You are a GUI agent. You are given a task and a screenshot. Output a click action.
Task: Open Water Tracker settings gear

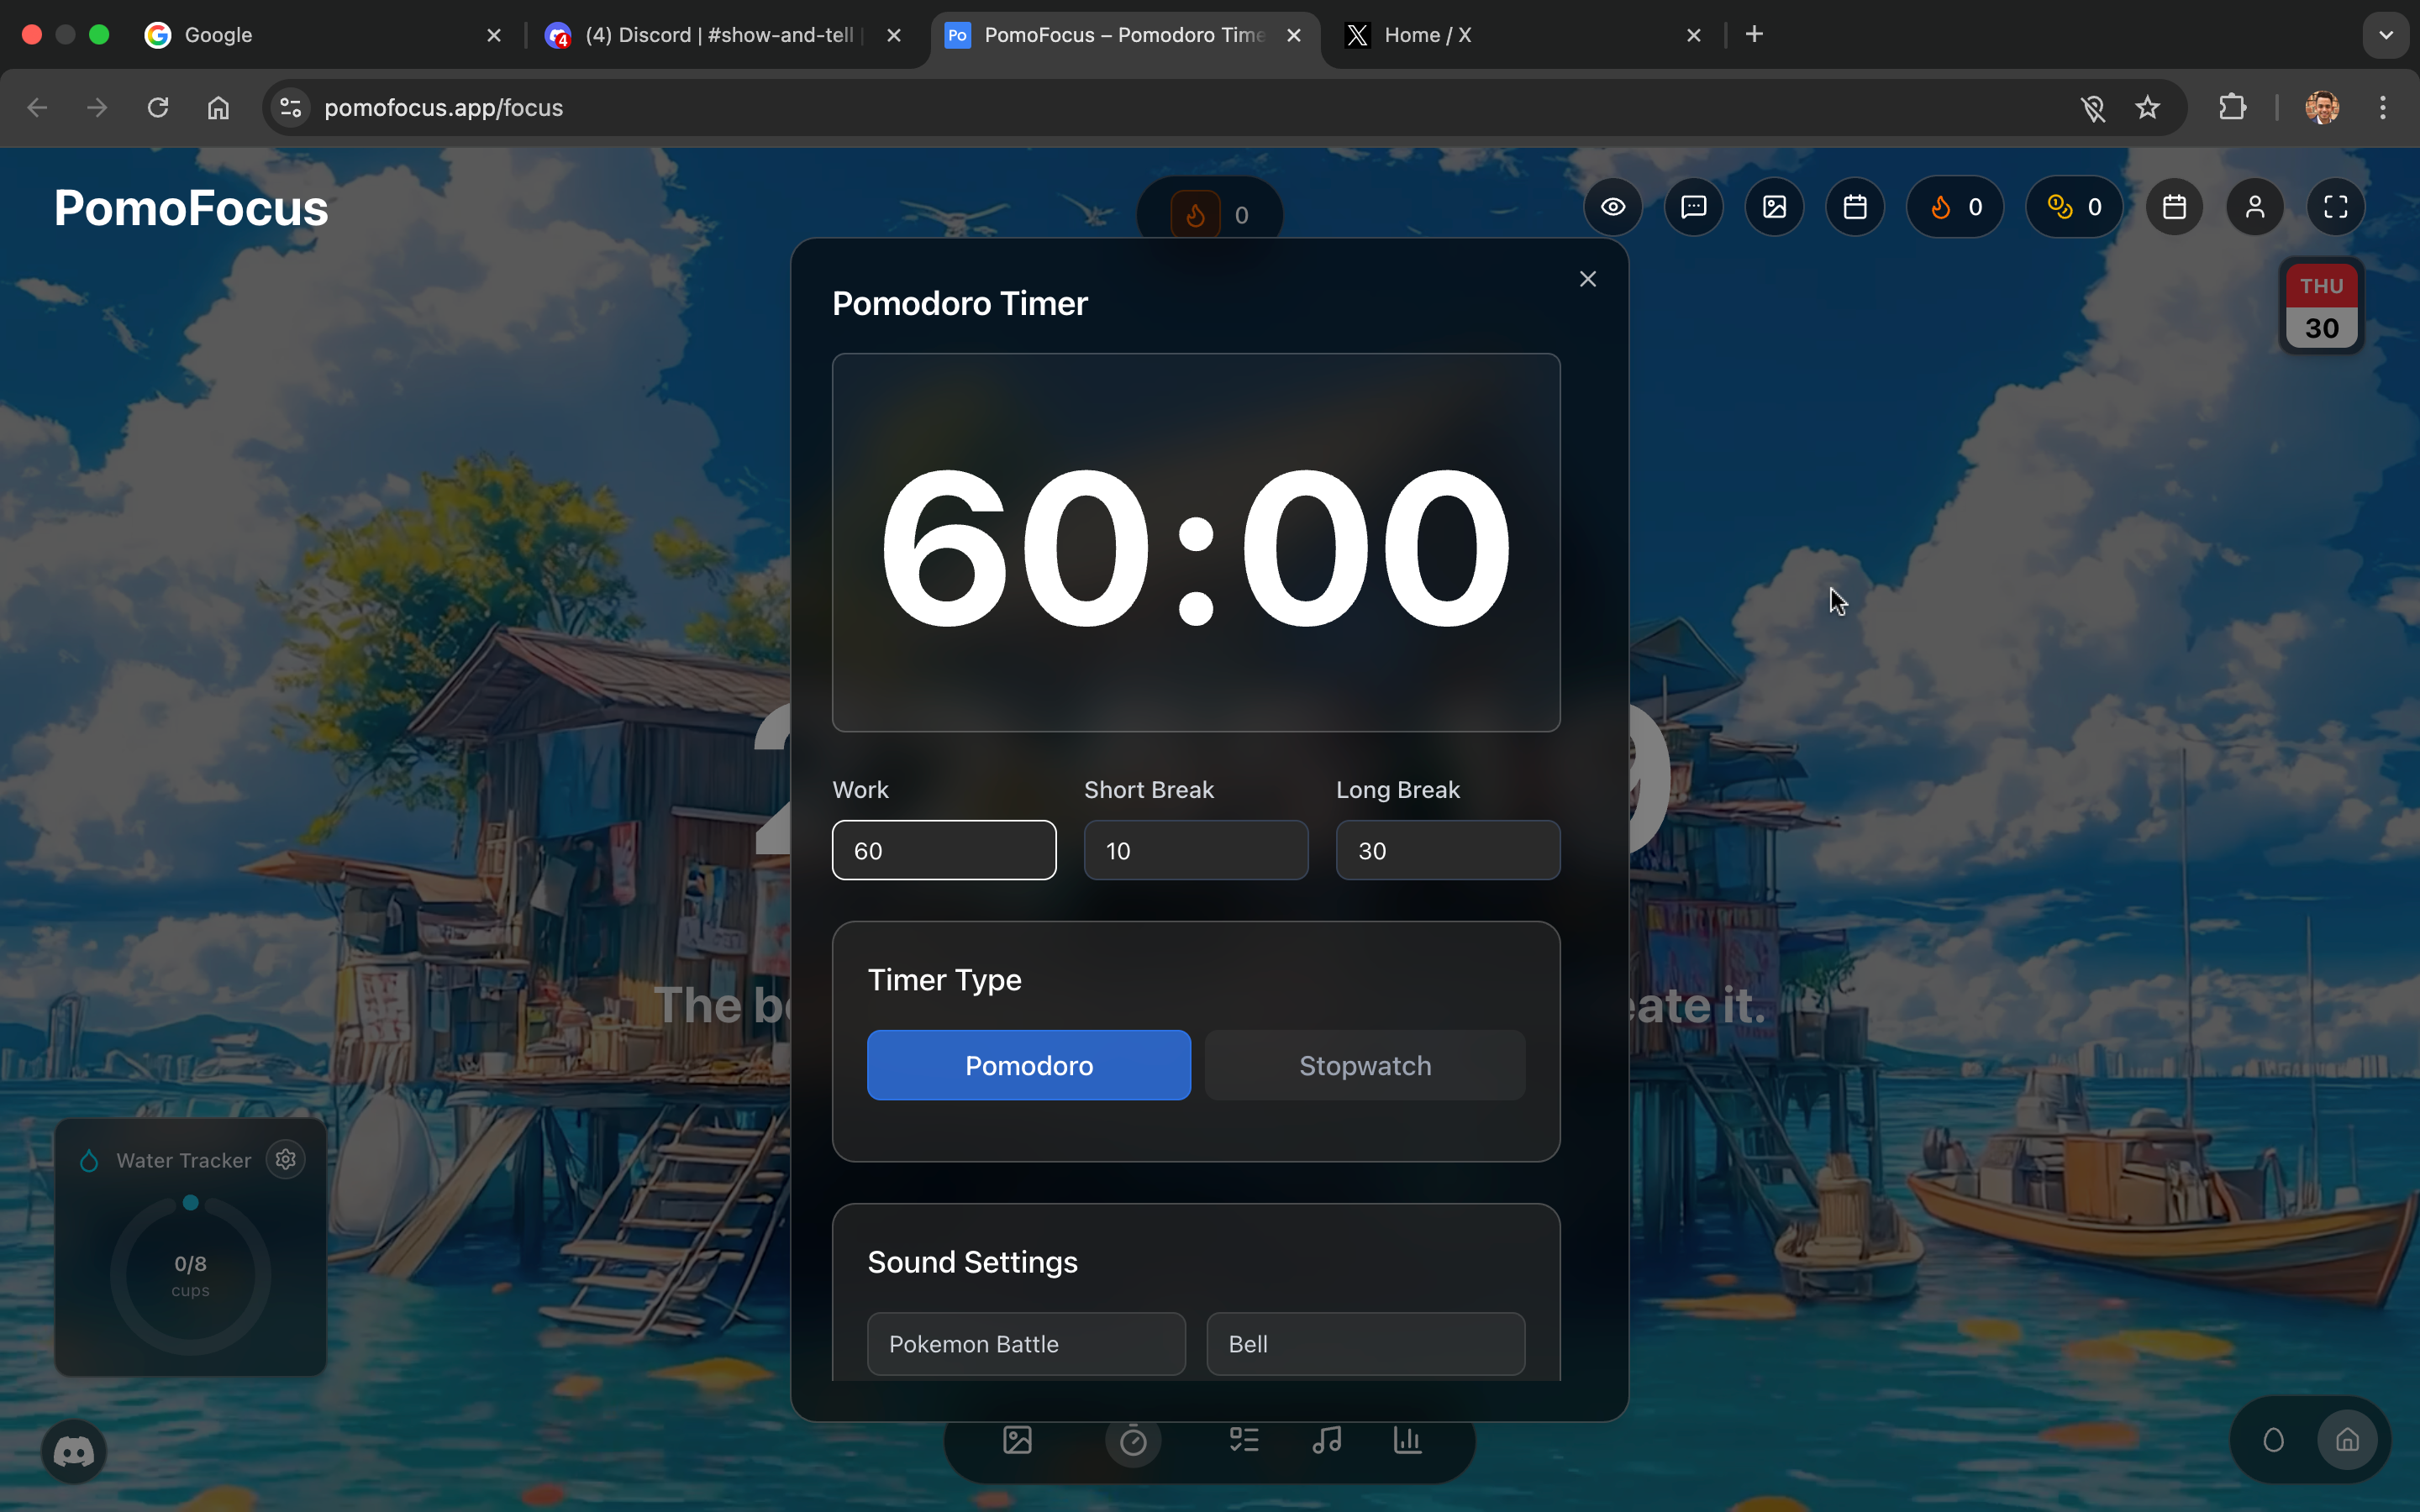click(x=286, y=1159)
